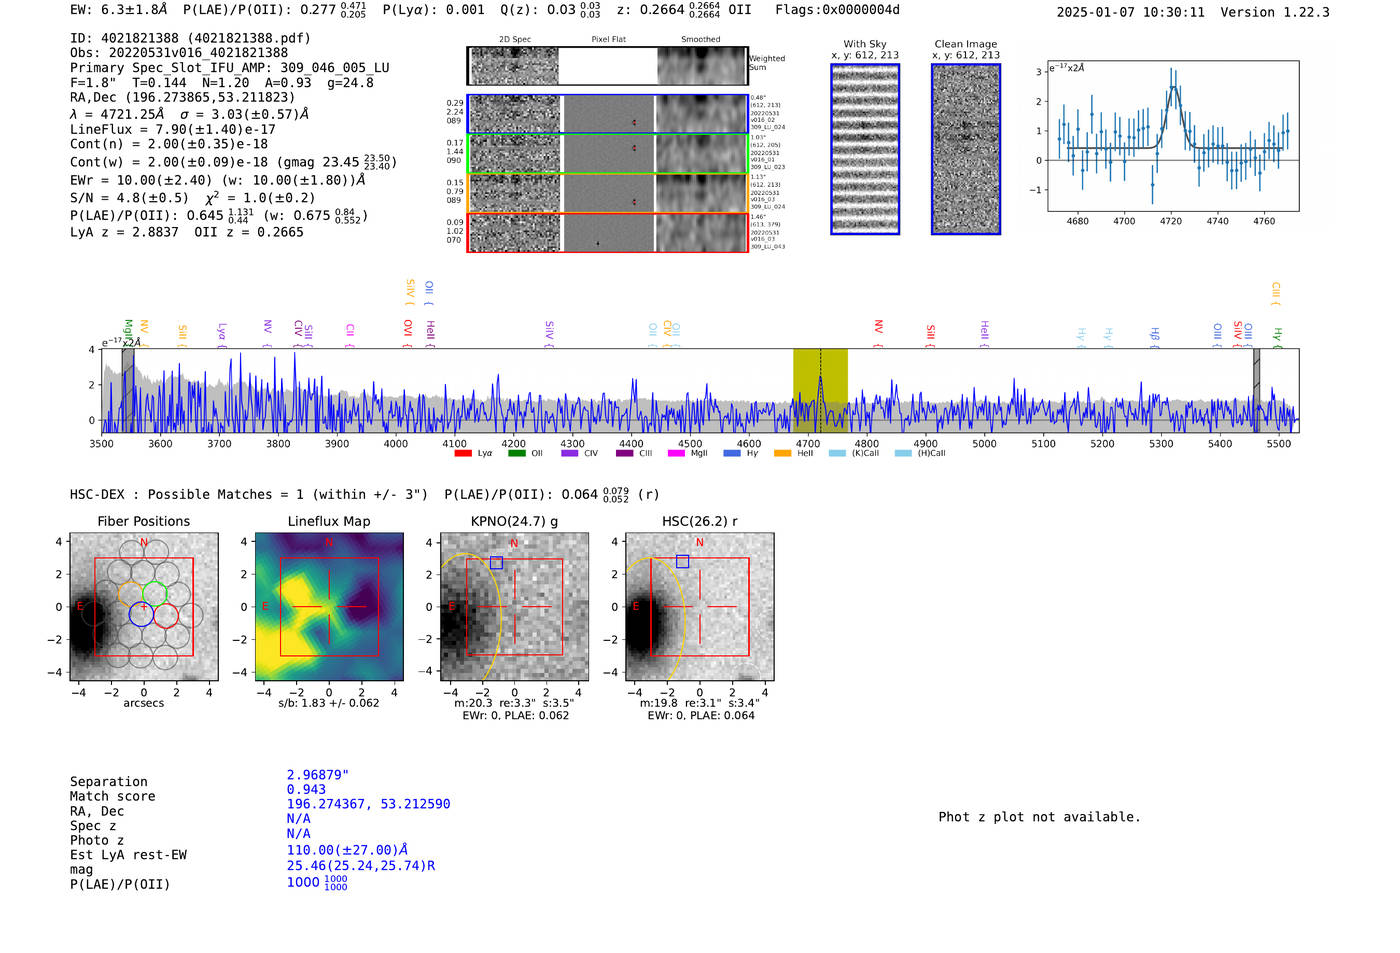Click the red fiber circle in Fiber Positions
Image resolution: width=1400 pixels, height=953 pixels.
(166, 614)
